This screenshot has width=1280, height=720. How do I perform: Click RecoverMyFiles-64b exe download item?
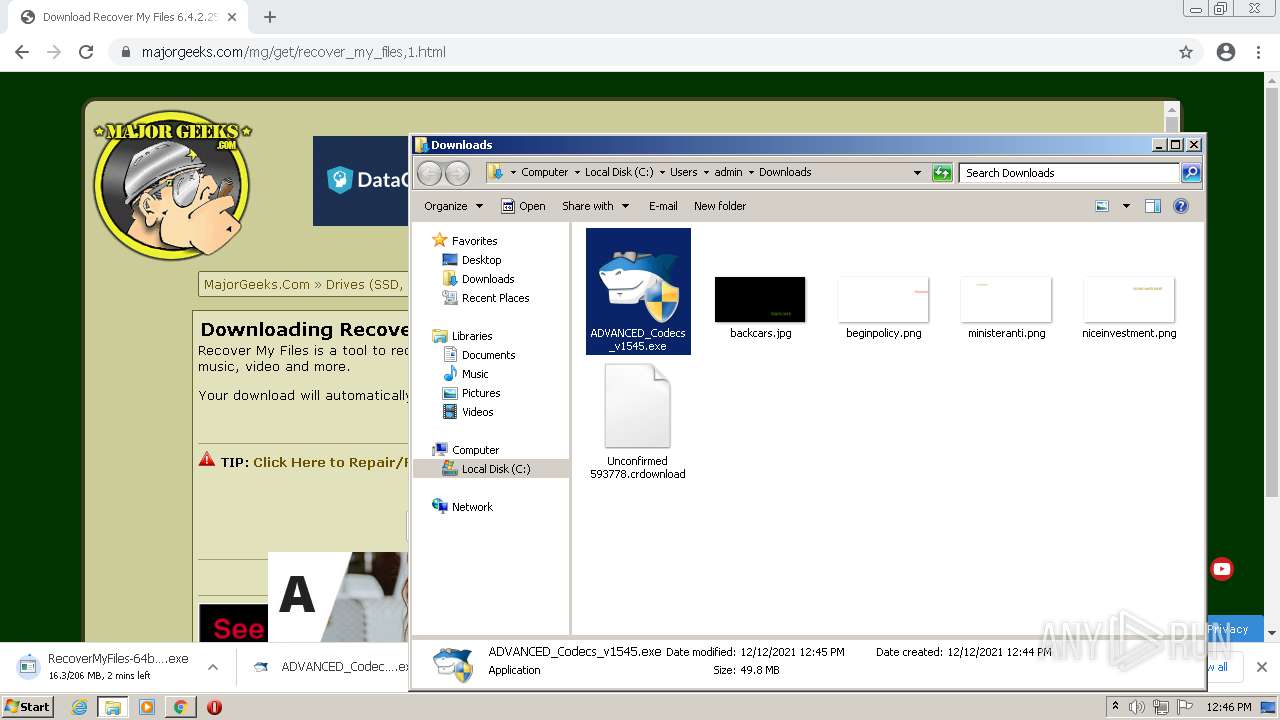click(x=105, y=667)
